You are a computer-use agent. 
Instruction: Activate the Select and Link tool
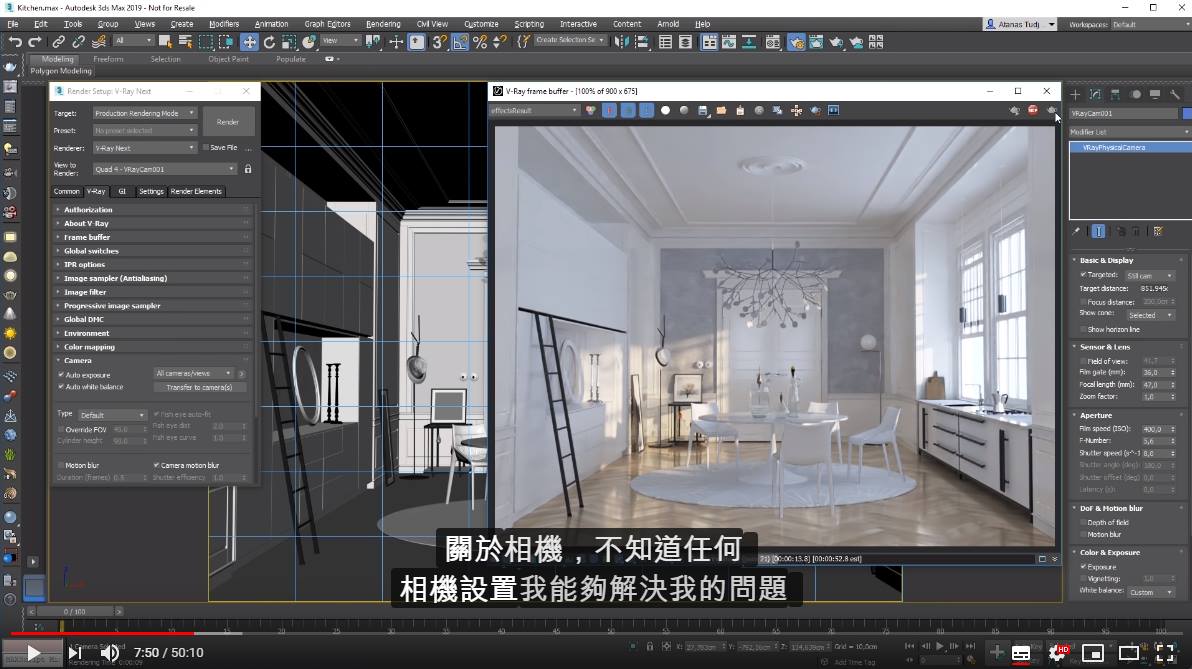[x=59, y=42]
